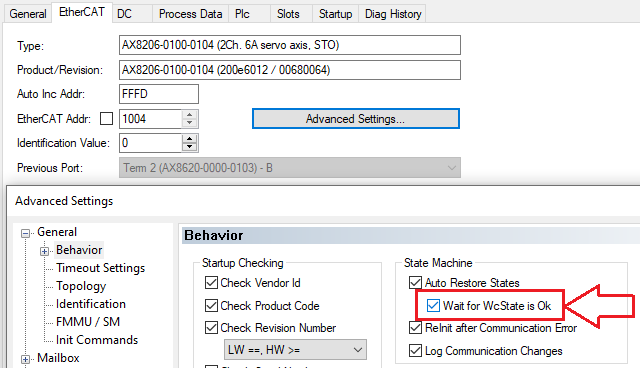The height and width of the screenshot is (368, 640).
Task: Select Identification in the tree
Action: coord(91,304)
